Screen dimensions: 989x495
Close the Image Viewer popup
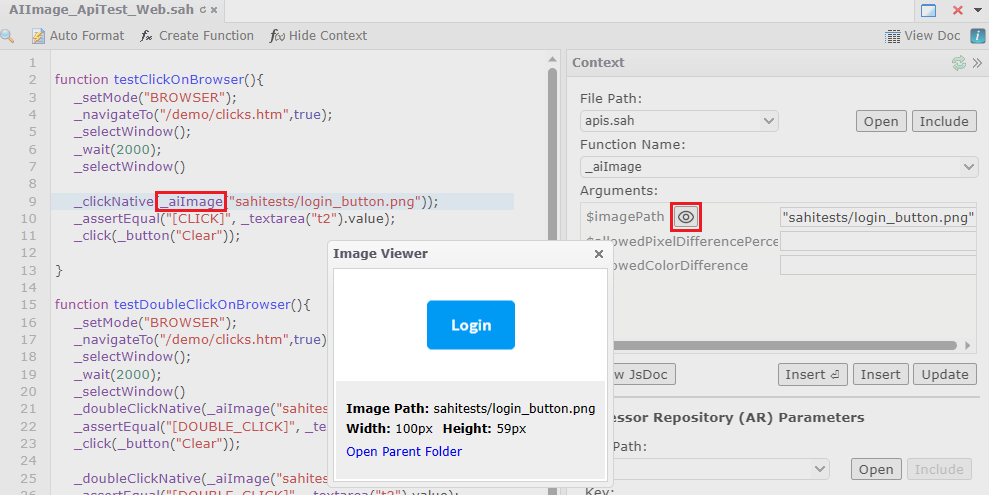point(599,254)
